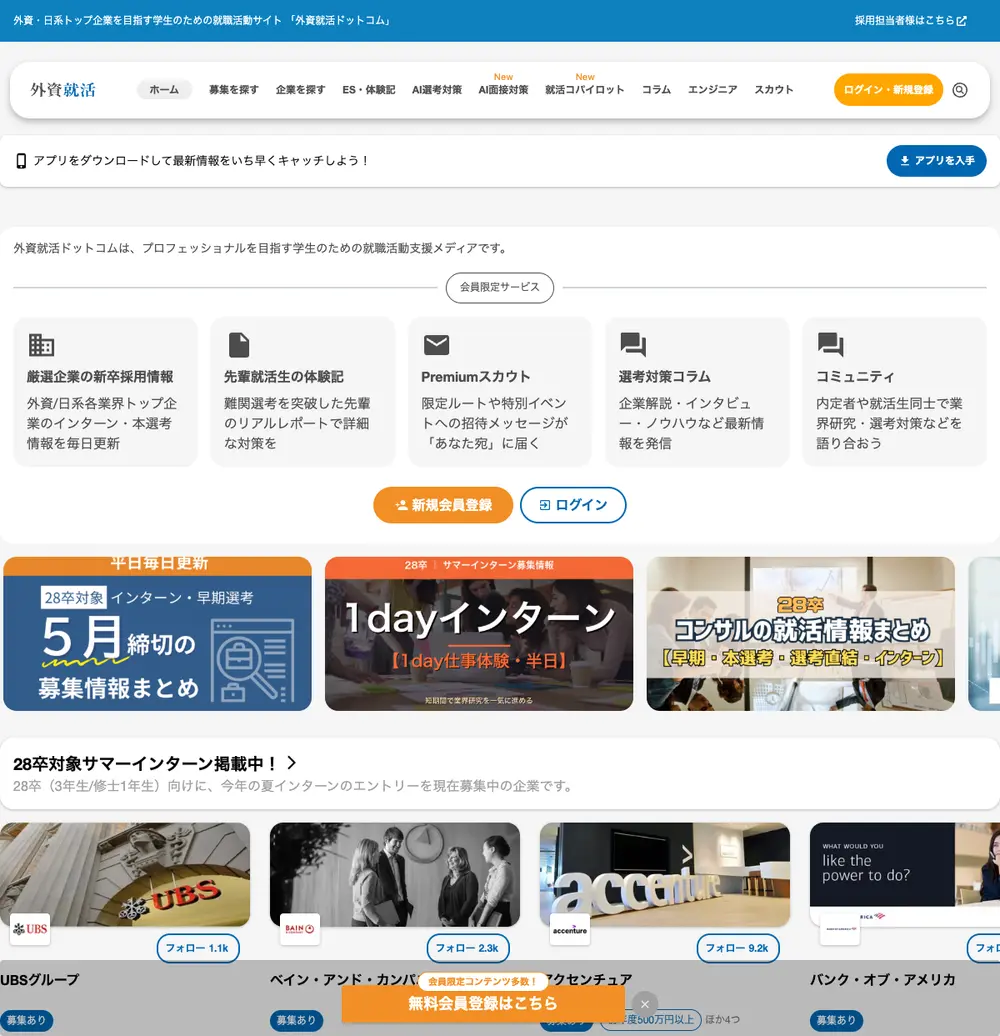
Task: Click the Bain logo badge
Action: tap(300, 929)
